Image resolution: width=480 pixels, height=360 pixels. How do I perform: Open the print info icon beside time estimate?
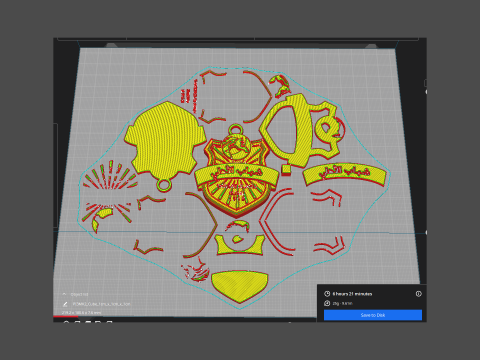[x=418, y=294]
